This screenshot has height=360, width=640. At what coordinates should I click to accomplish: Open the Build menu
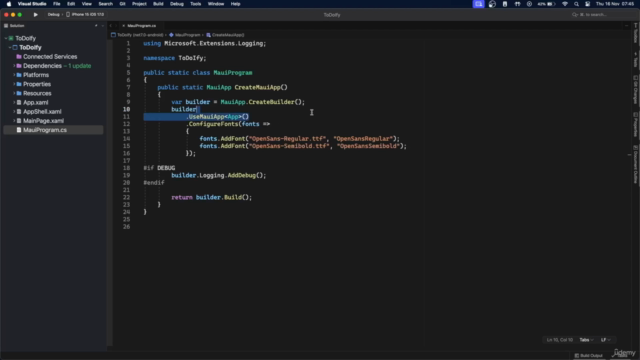tap(158, 4)
